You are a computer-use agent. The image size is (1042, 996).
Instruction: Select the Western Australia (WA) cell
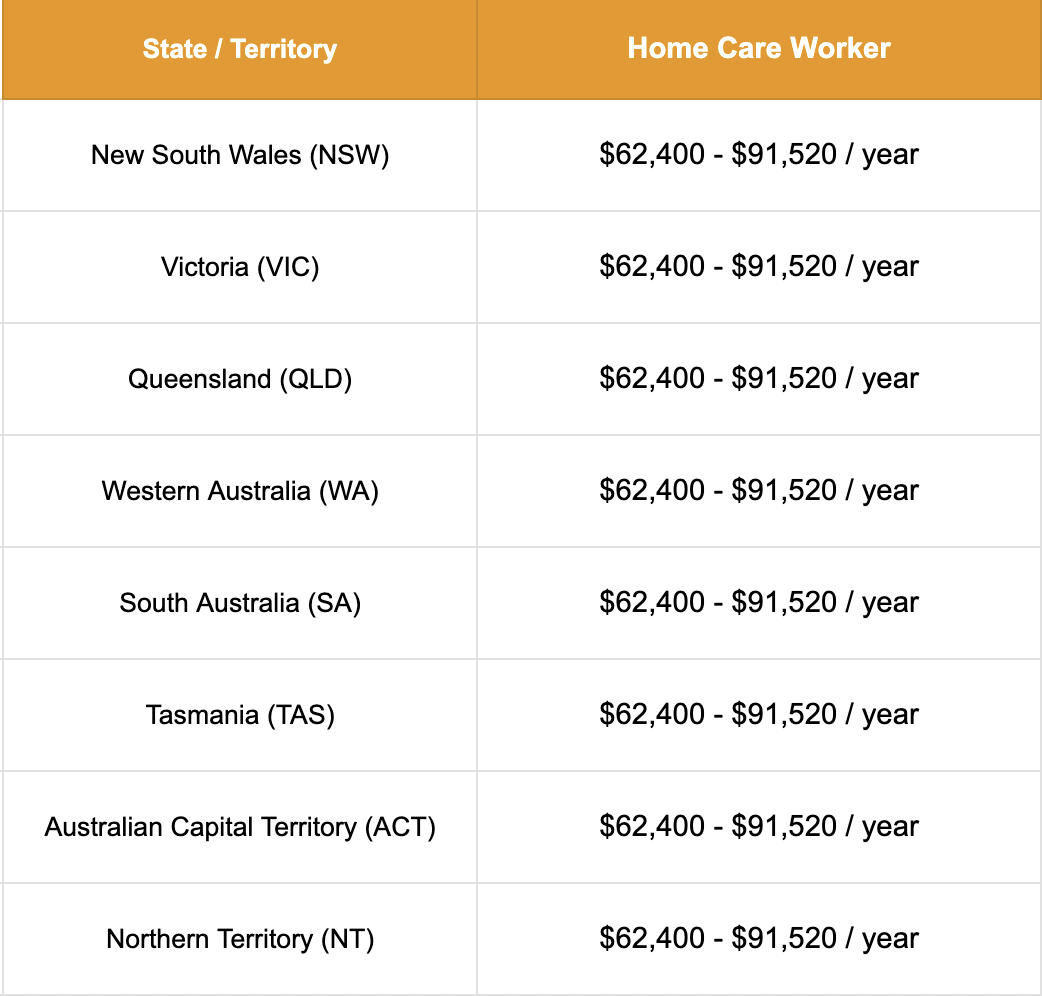point(240,491)
